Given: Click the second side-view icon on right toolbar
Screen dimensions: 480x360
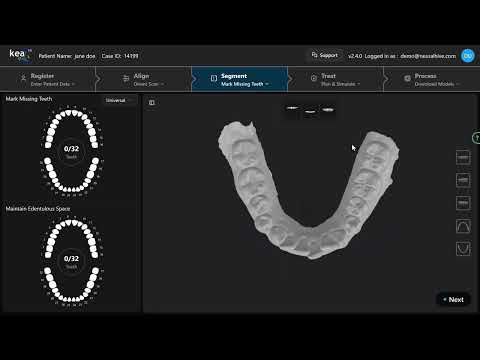Looking at the screenshot, I should pos(463,180).
